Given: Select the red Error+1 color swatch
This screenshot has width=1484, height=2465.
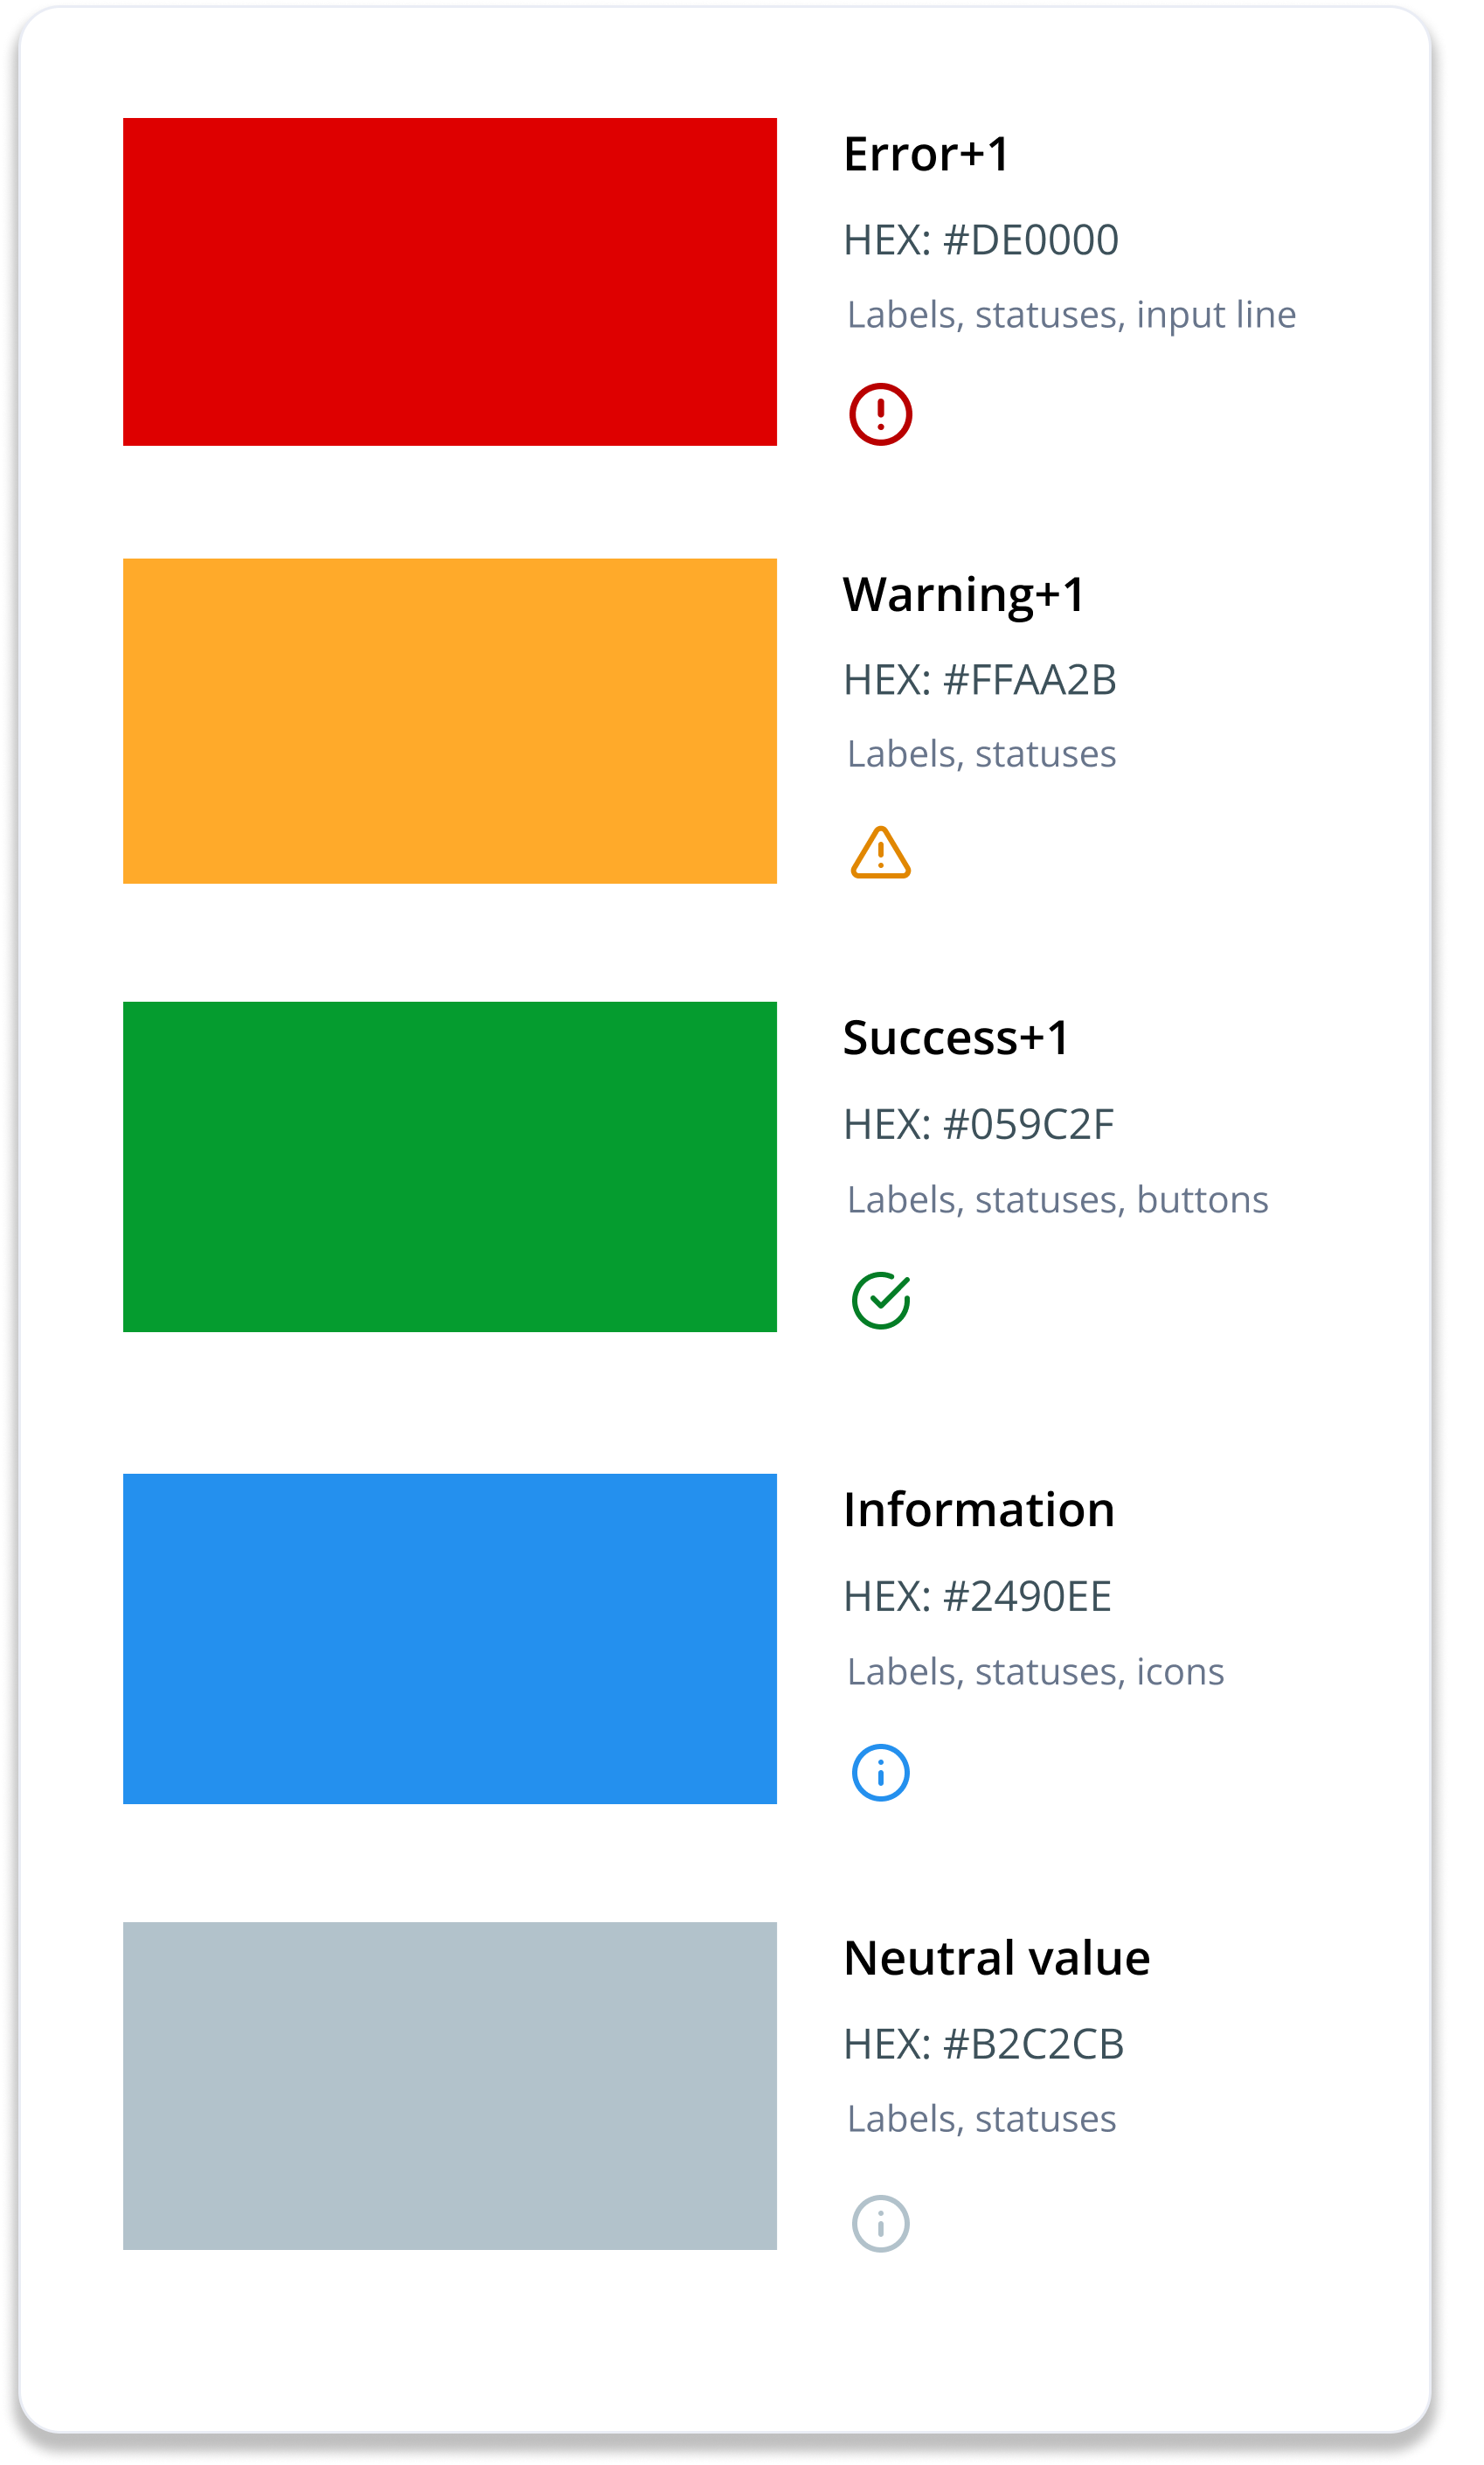Looking at the screenshot, I should [x=450, y=282].
